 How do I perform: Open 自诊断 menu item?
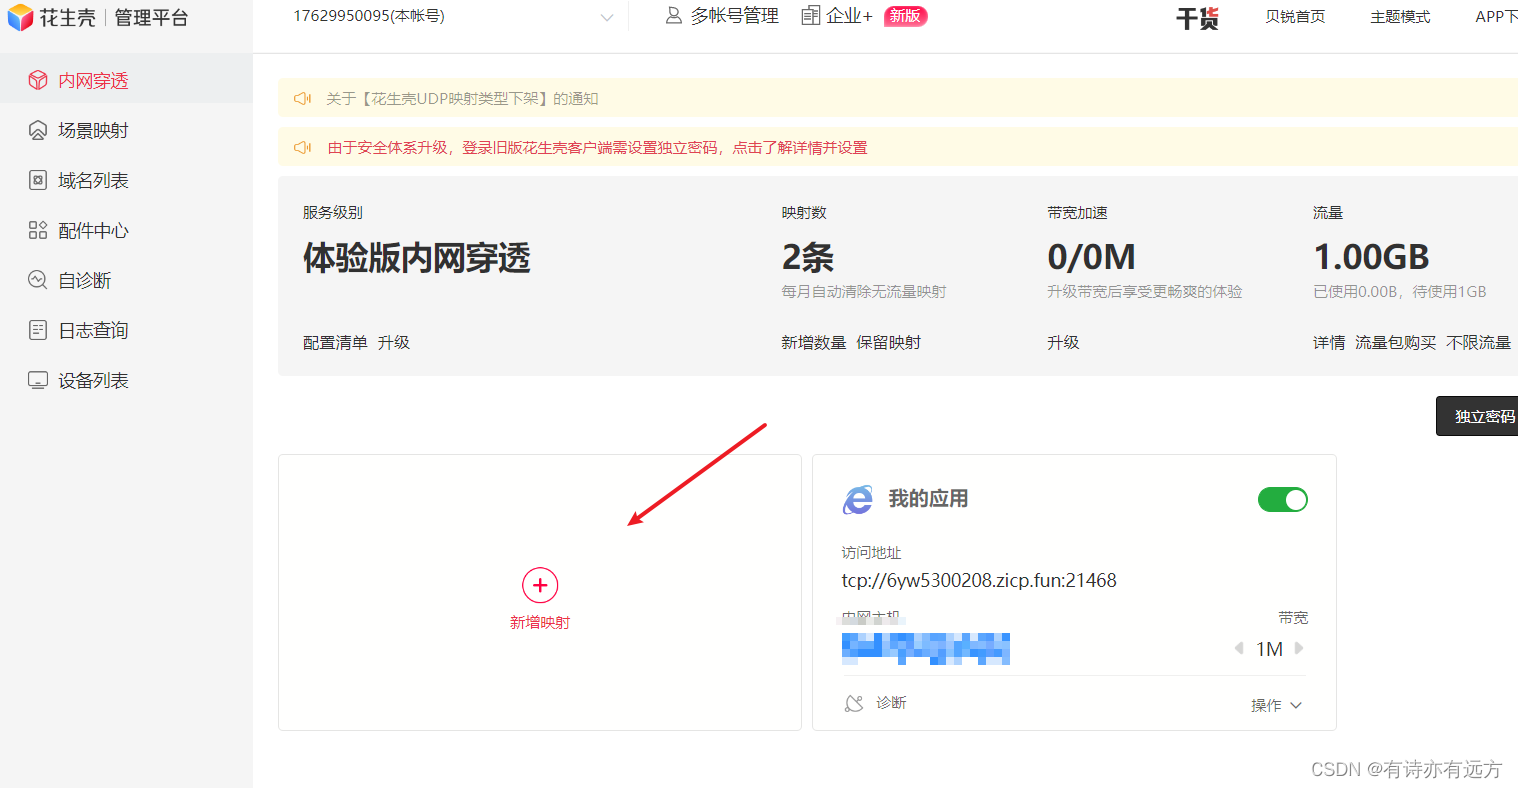tap(126, 280)
